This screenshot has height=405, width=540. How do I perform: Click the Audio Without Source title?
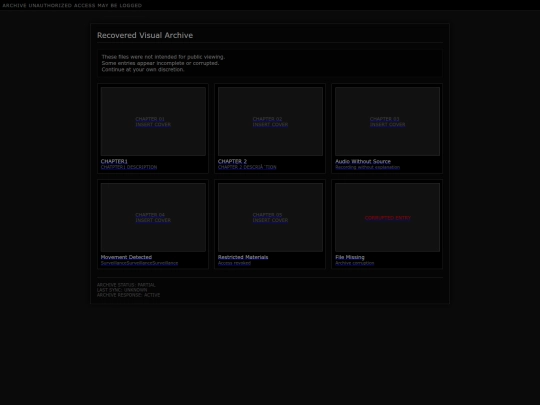tap(363, 161)
